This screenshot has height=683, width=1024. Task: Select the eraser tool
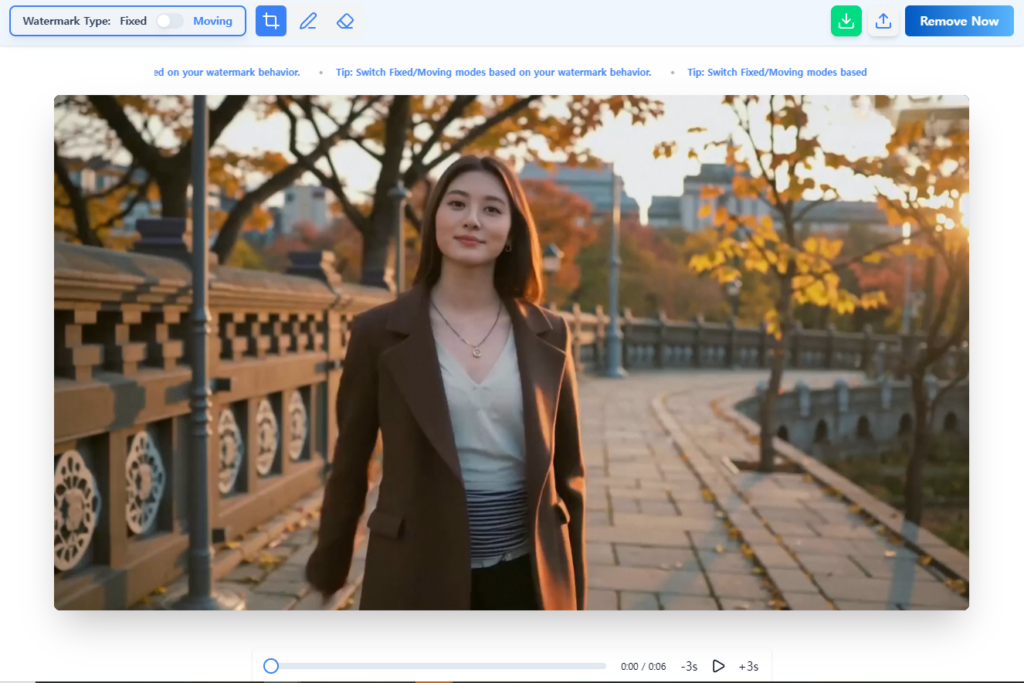(x=345, y=21)
